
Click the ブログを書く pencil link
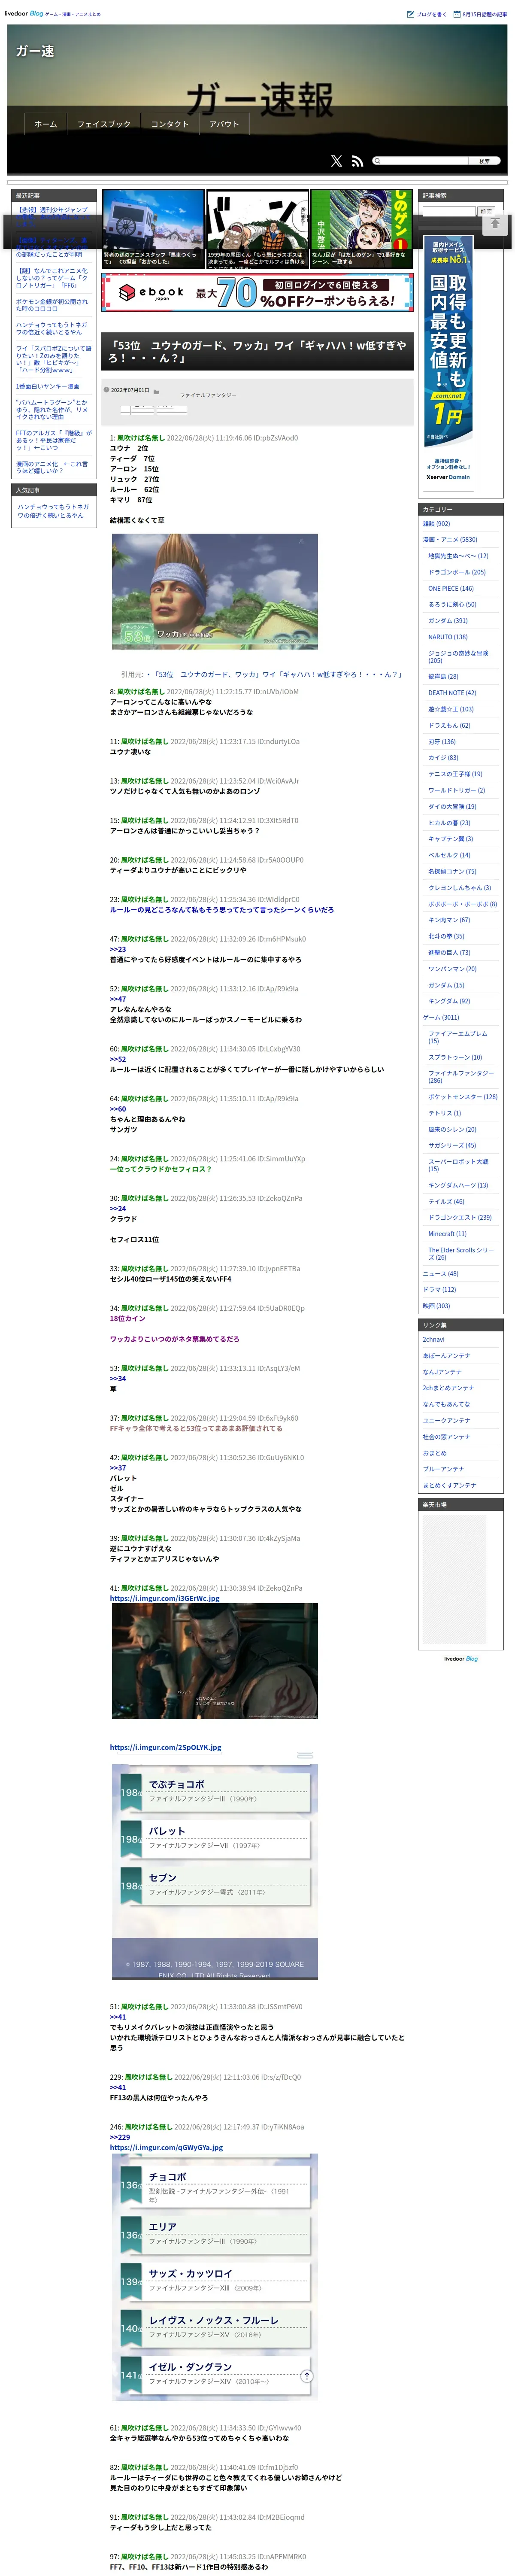click(427, 14)
